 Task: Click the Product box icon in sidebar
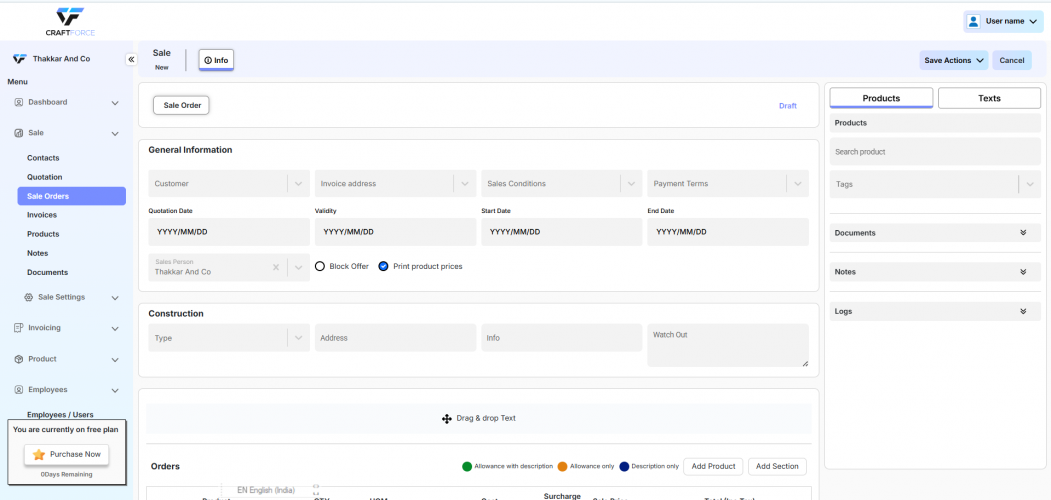[18, 359]
